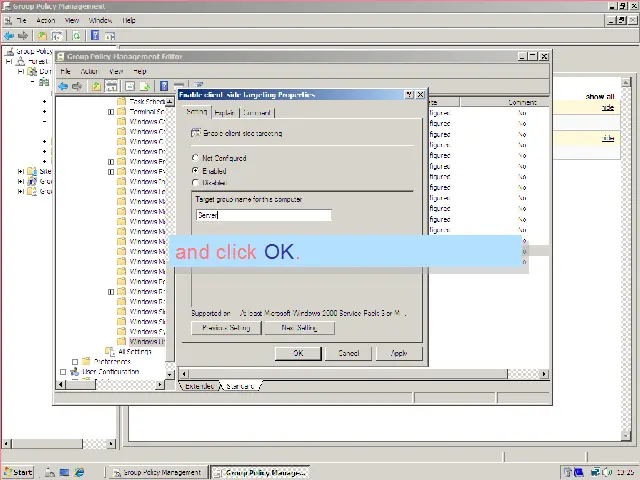Click green Refresh icon in Group Policy Management toolbar
This screenshot has height=480, width=640.
pyautogui.click(x=76, y=36)
